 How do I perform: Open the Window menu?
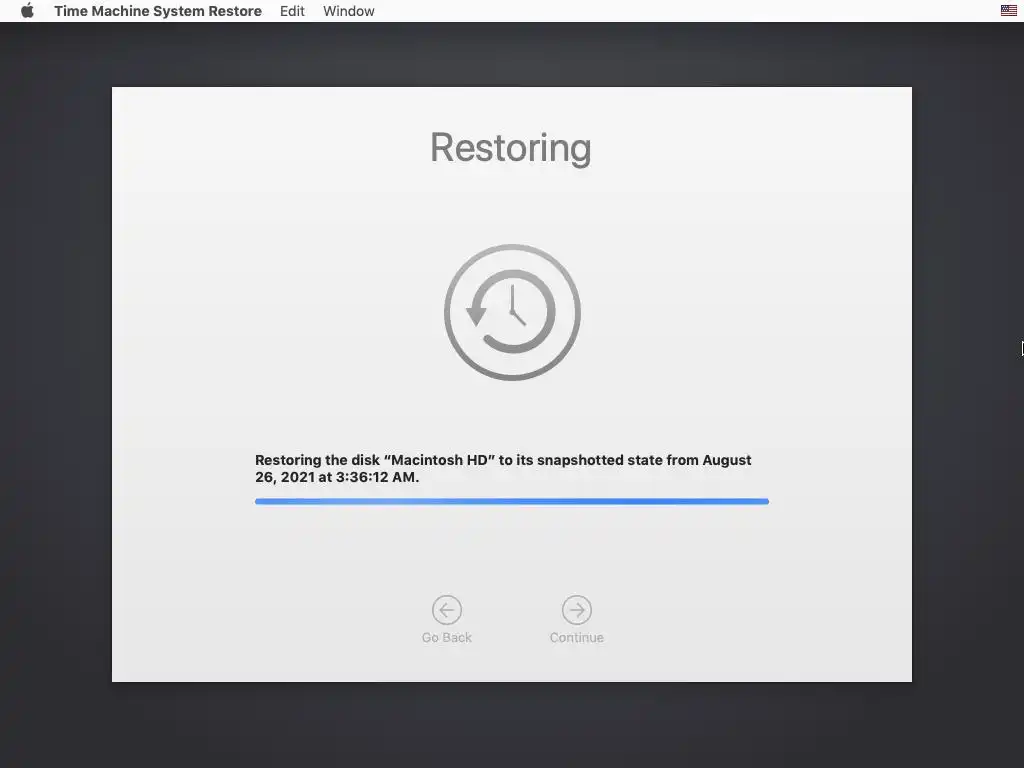point(349,11)
